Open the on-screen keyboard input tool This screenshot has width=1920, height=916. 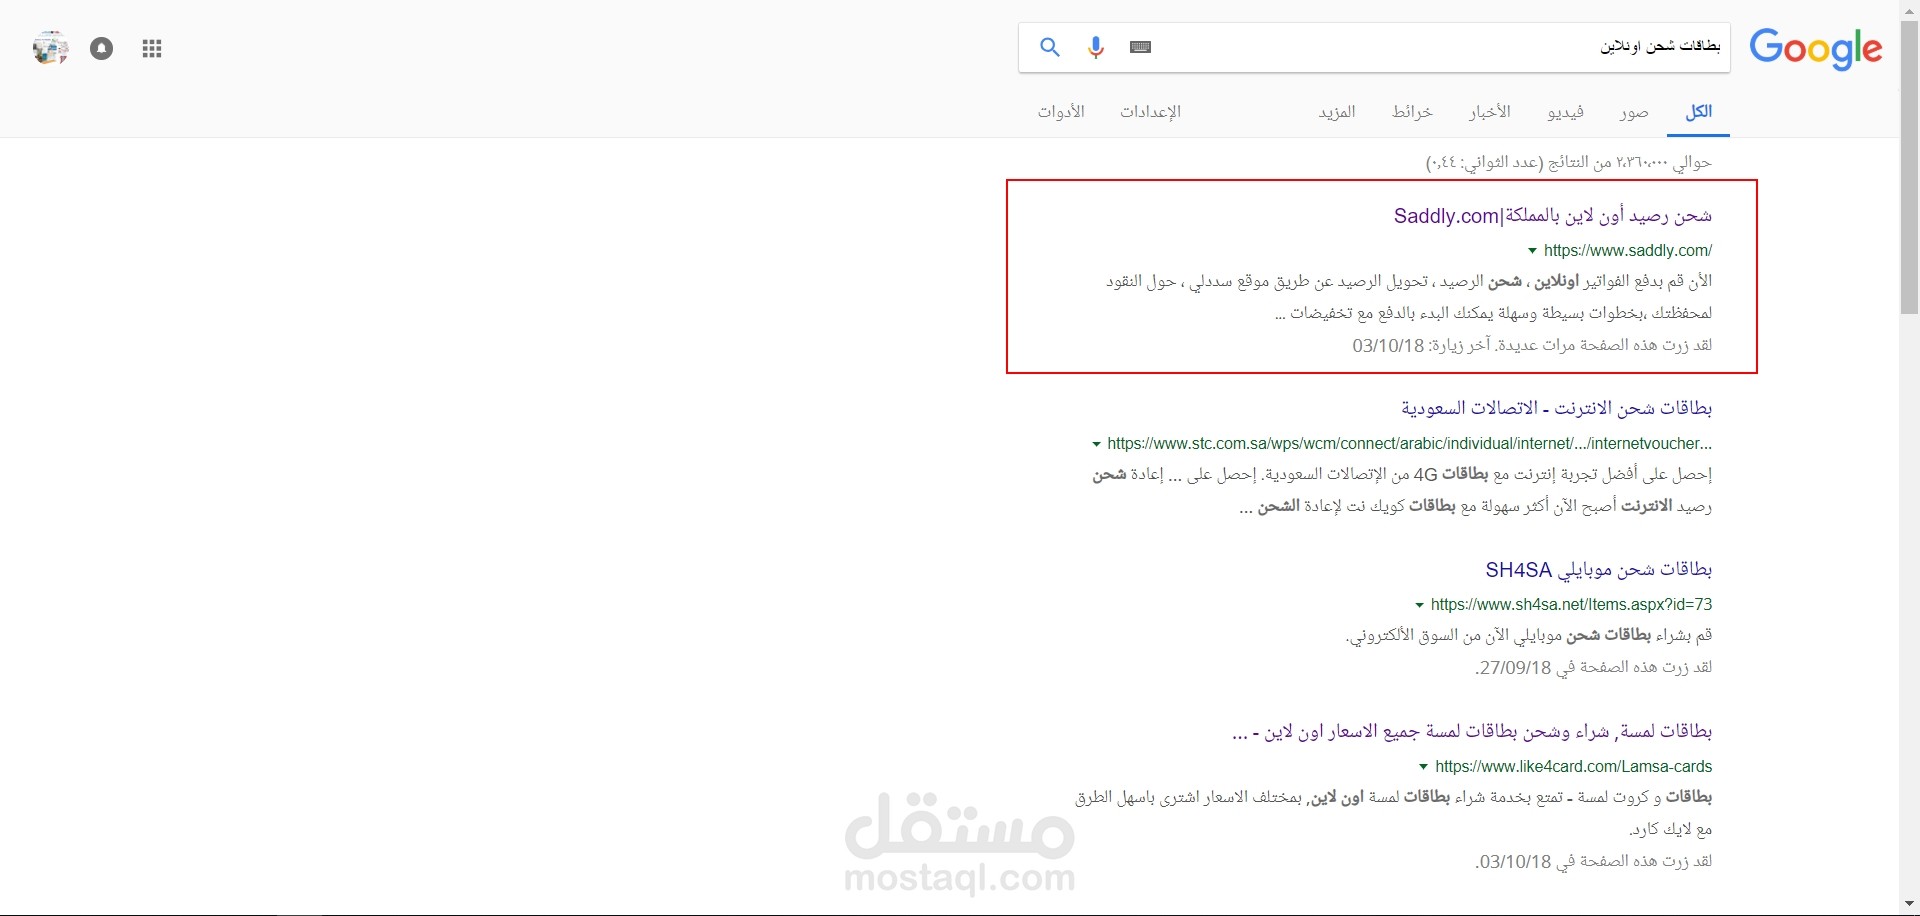click(1140, 47)
